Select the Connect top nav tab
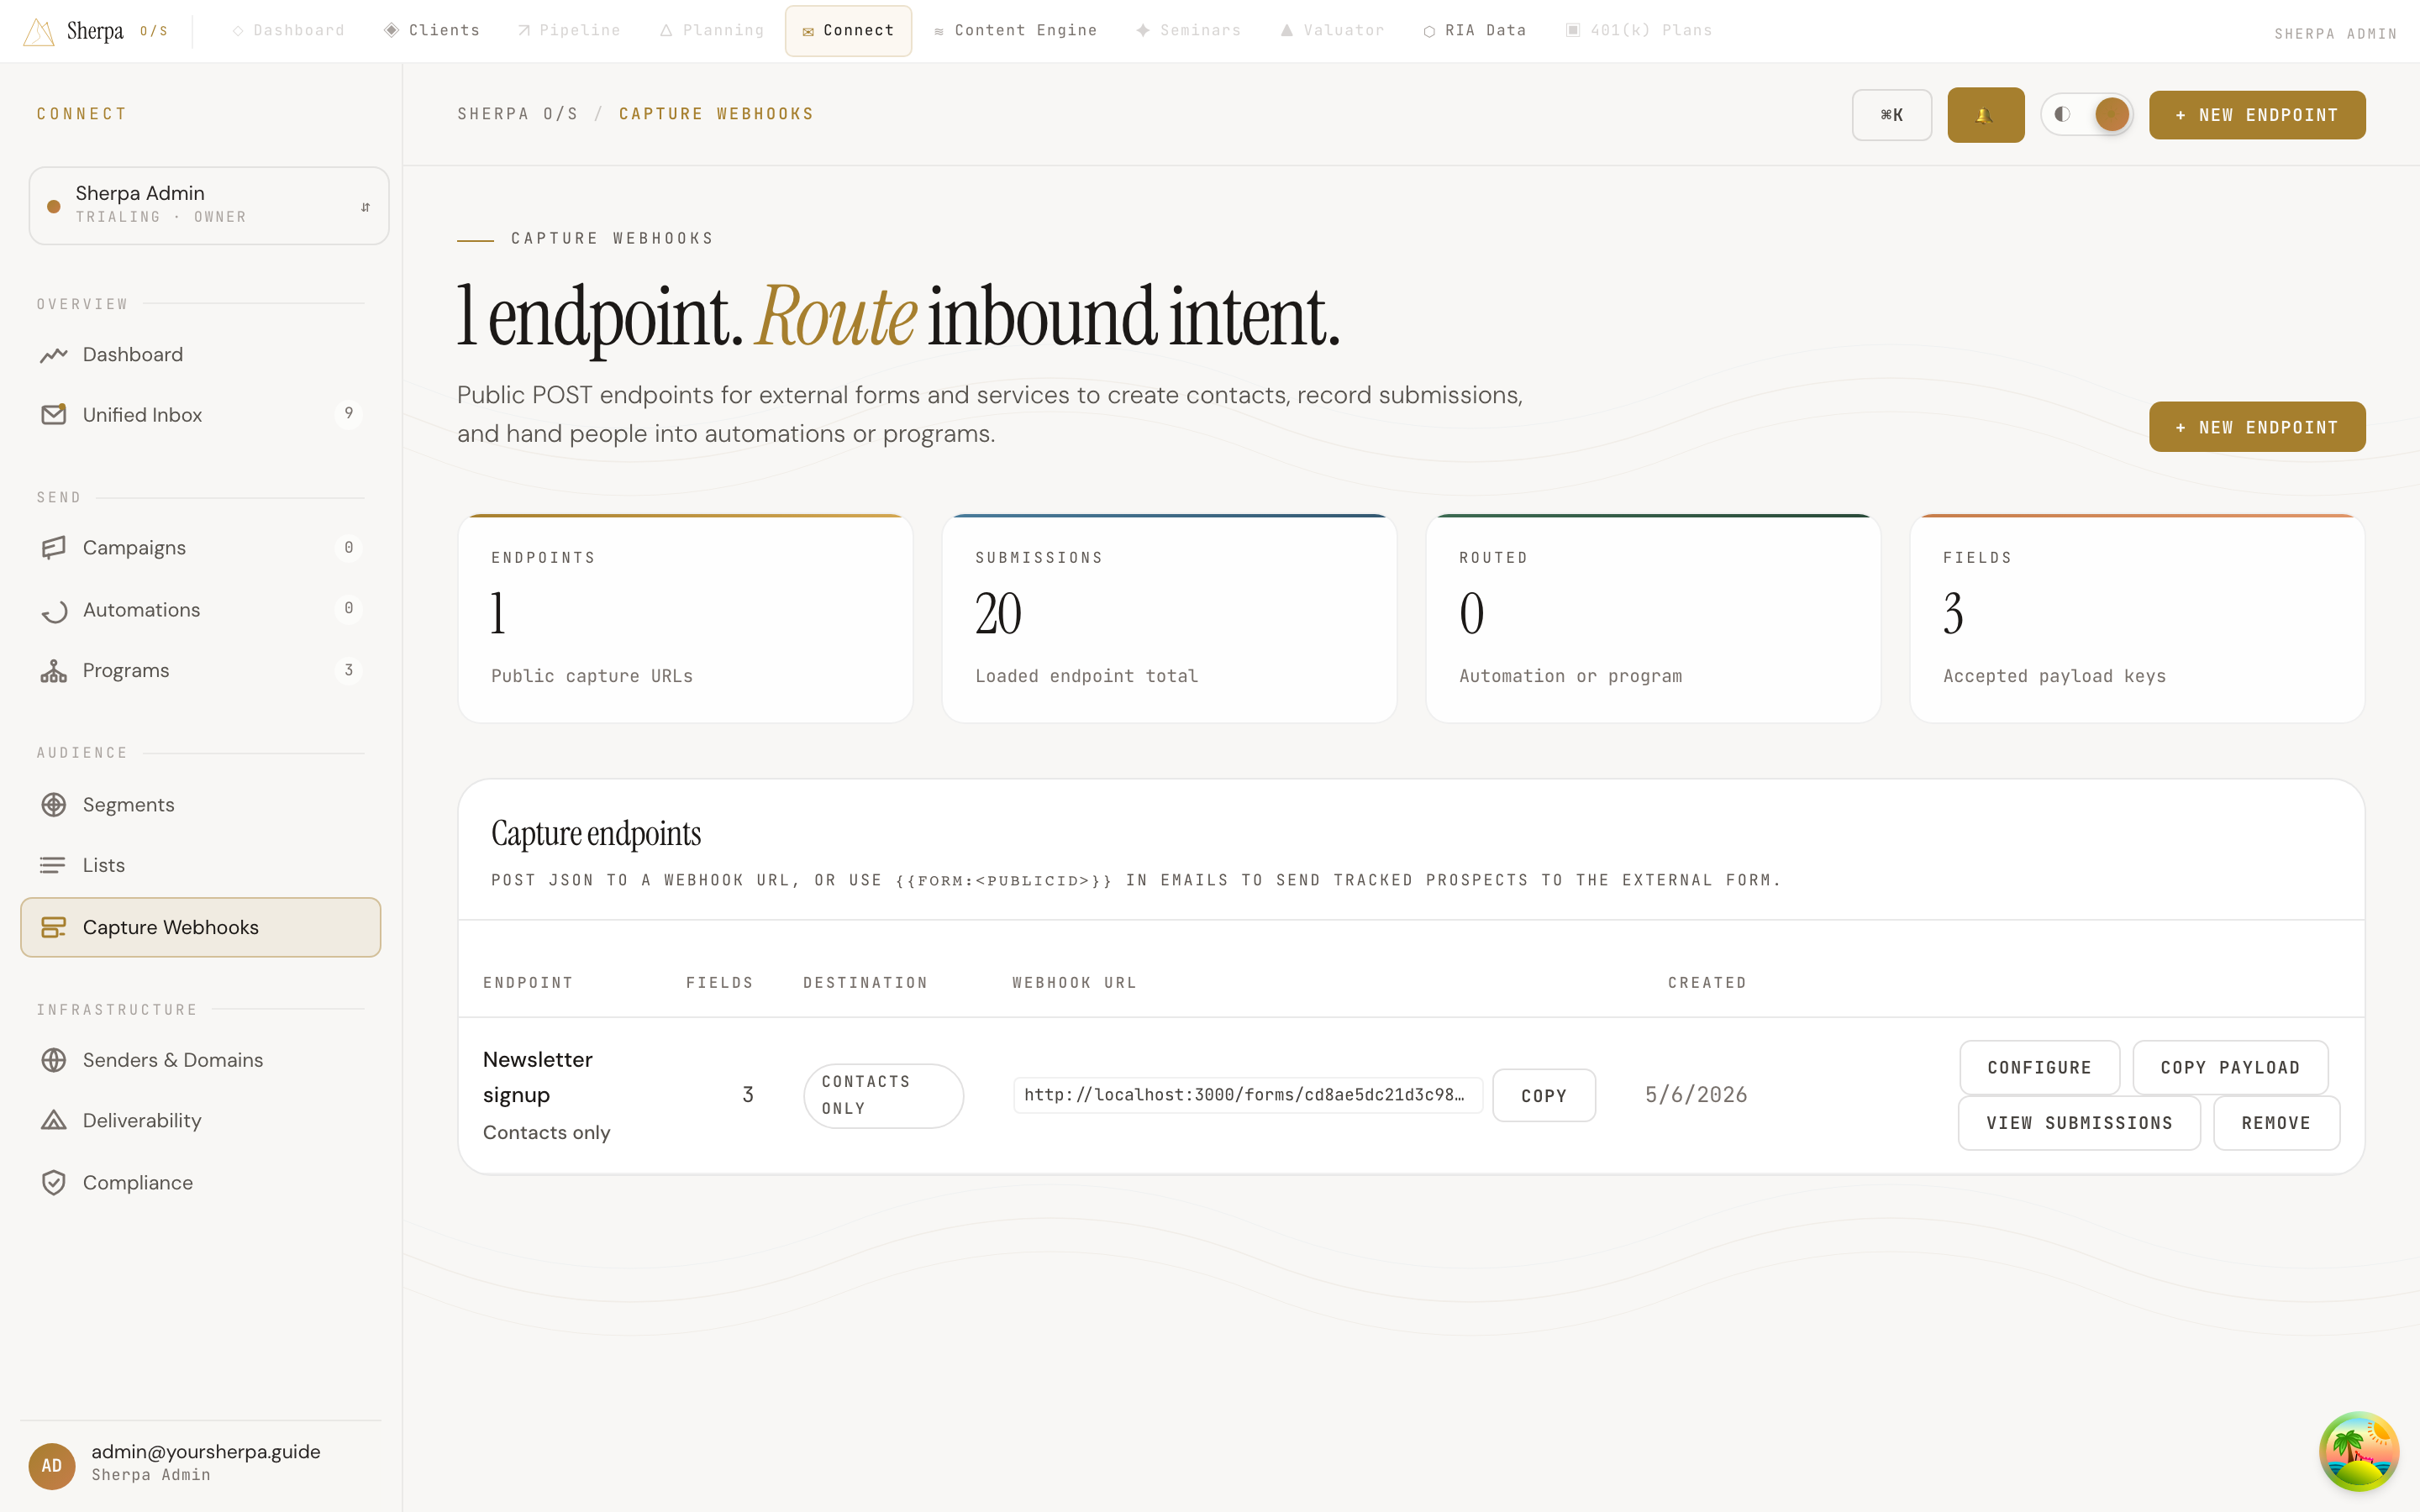2420x1512 pixels. [x=848, y=31]
